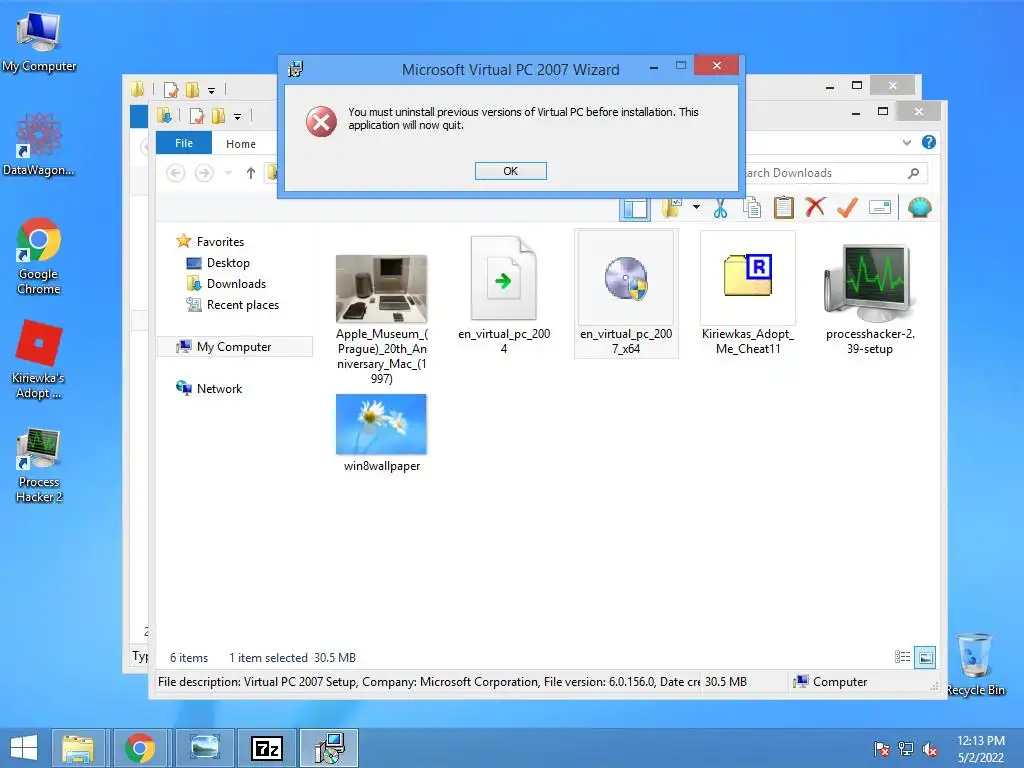Click '1 item selected 30.5 MB' status text
Viewport: 1024px width, 768px height.
[x=293, y=658]
